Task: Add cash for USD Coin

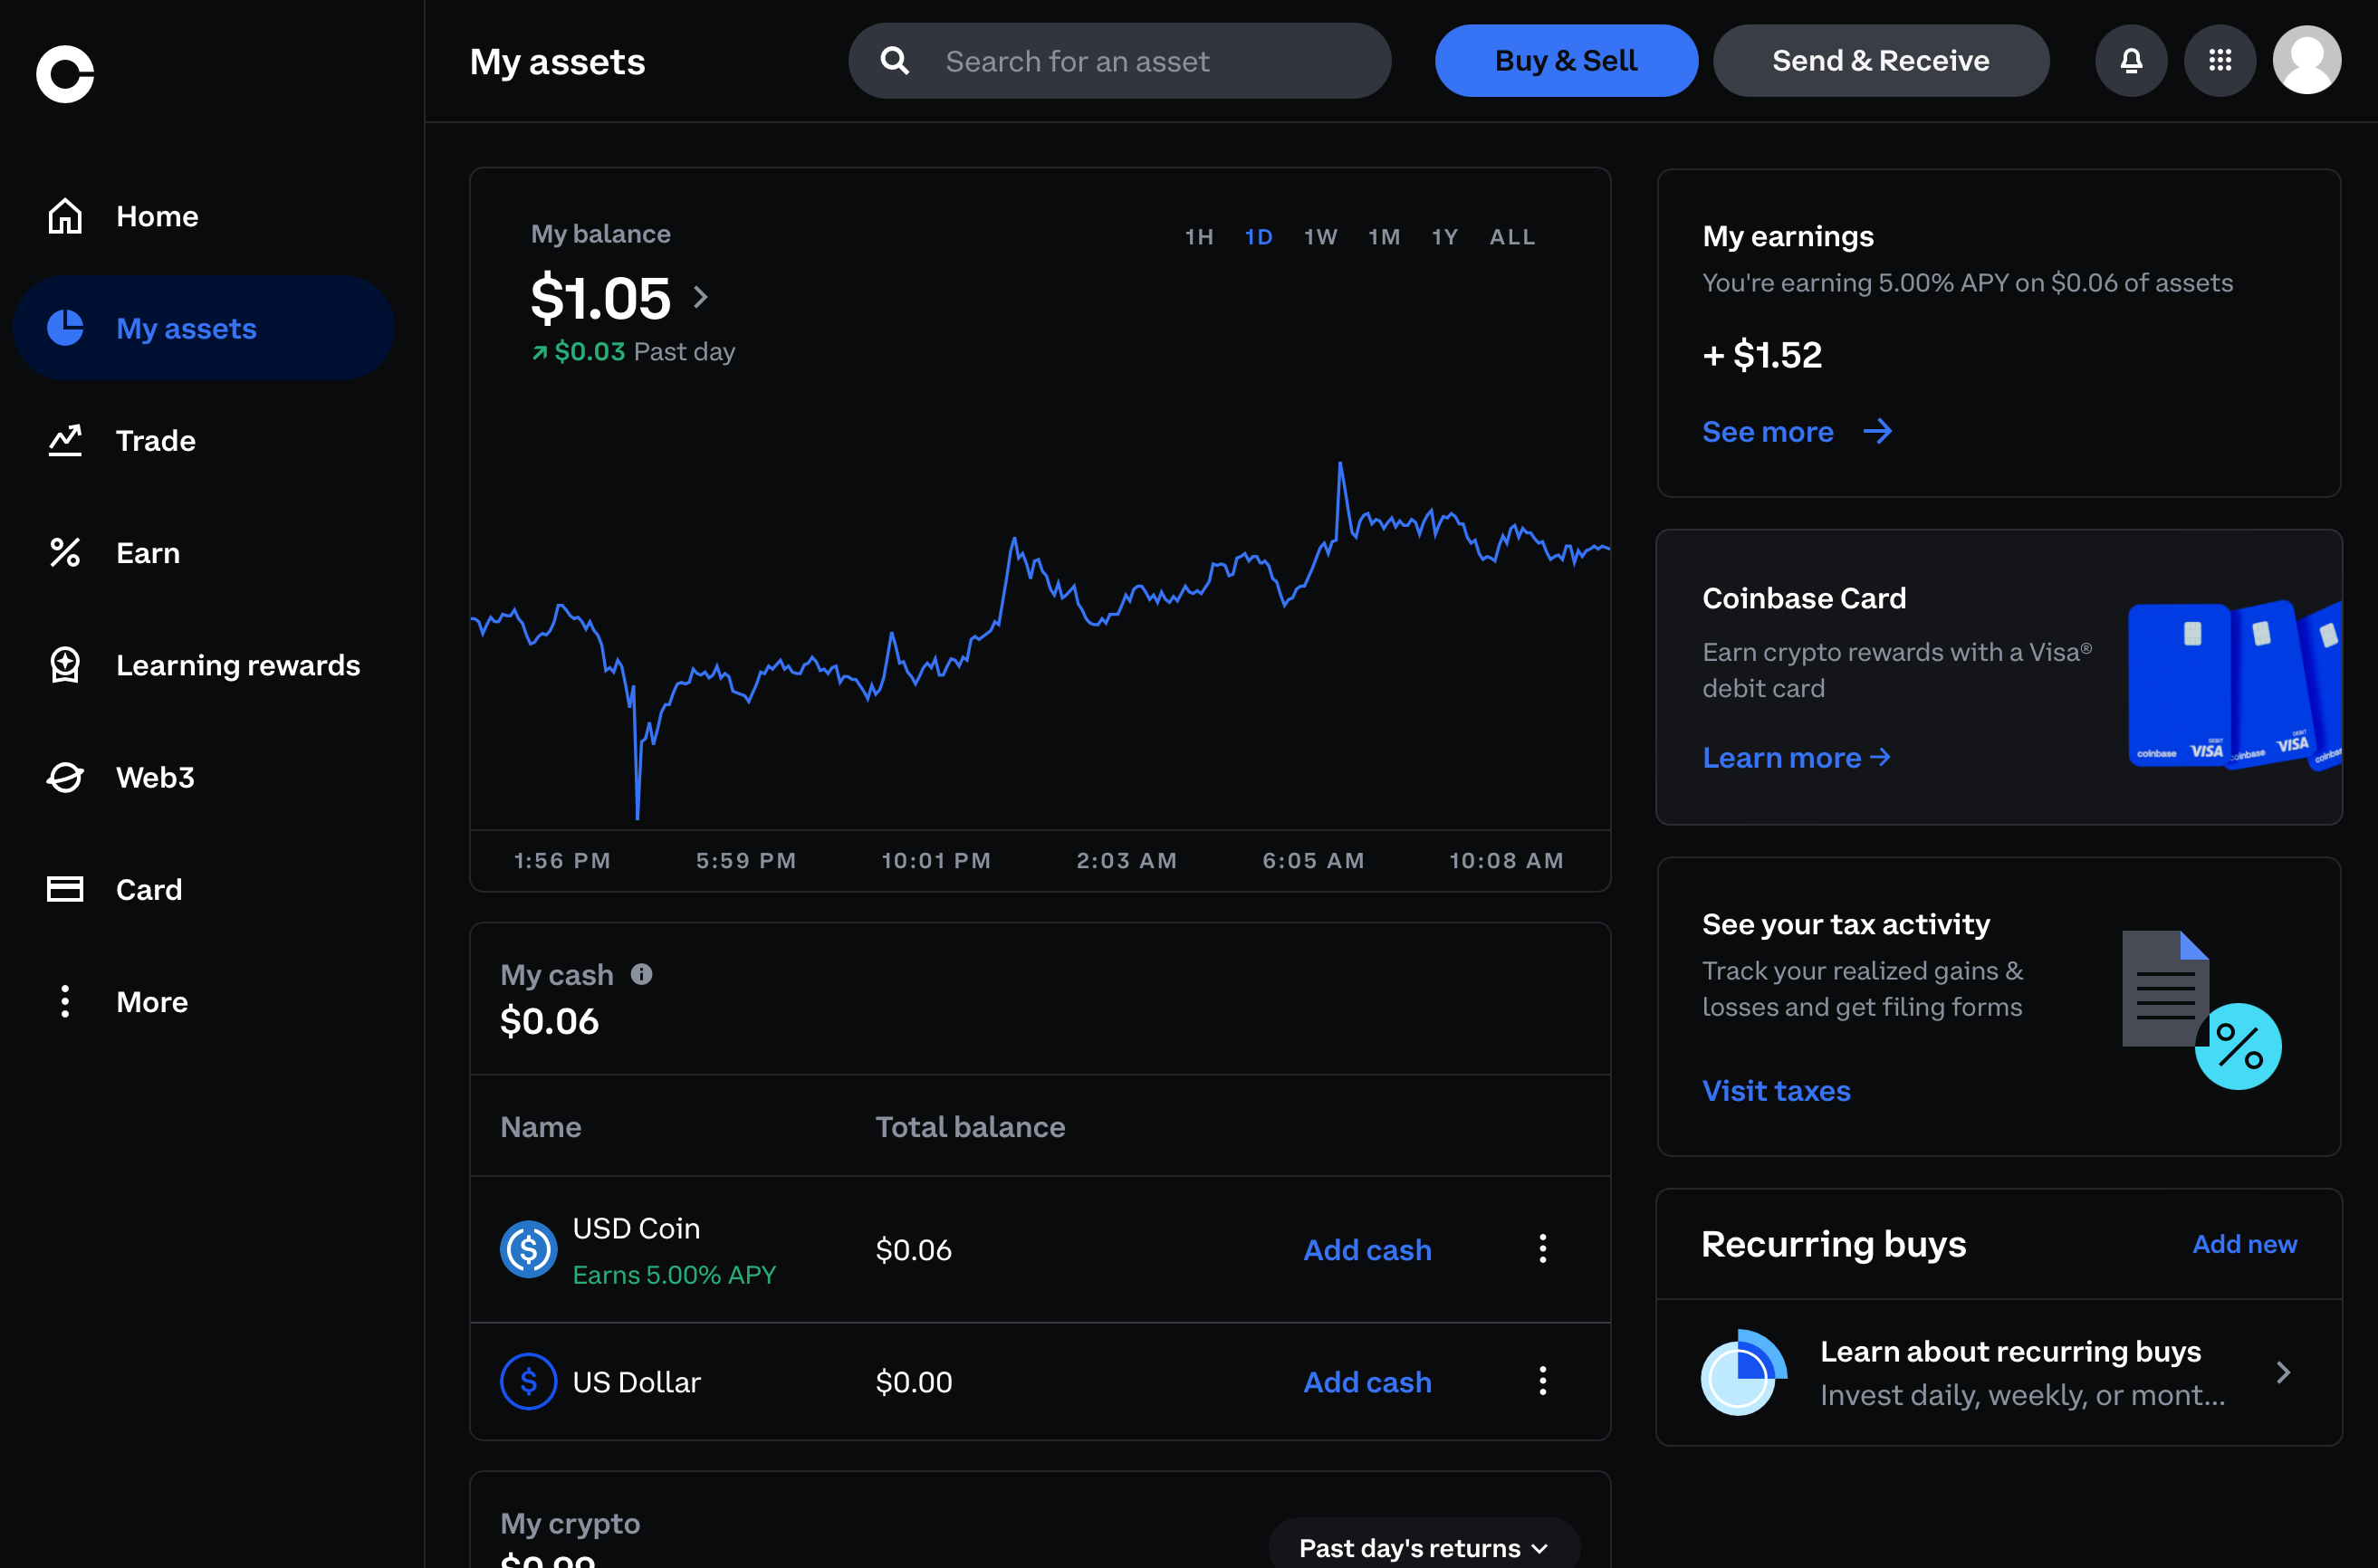Action: pos(1367,1250)
